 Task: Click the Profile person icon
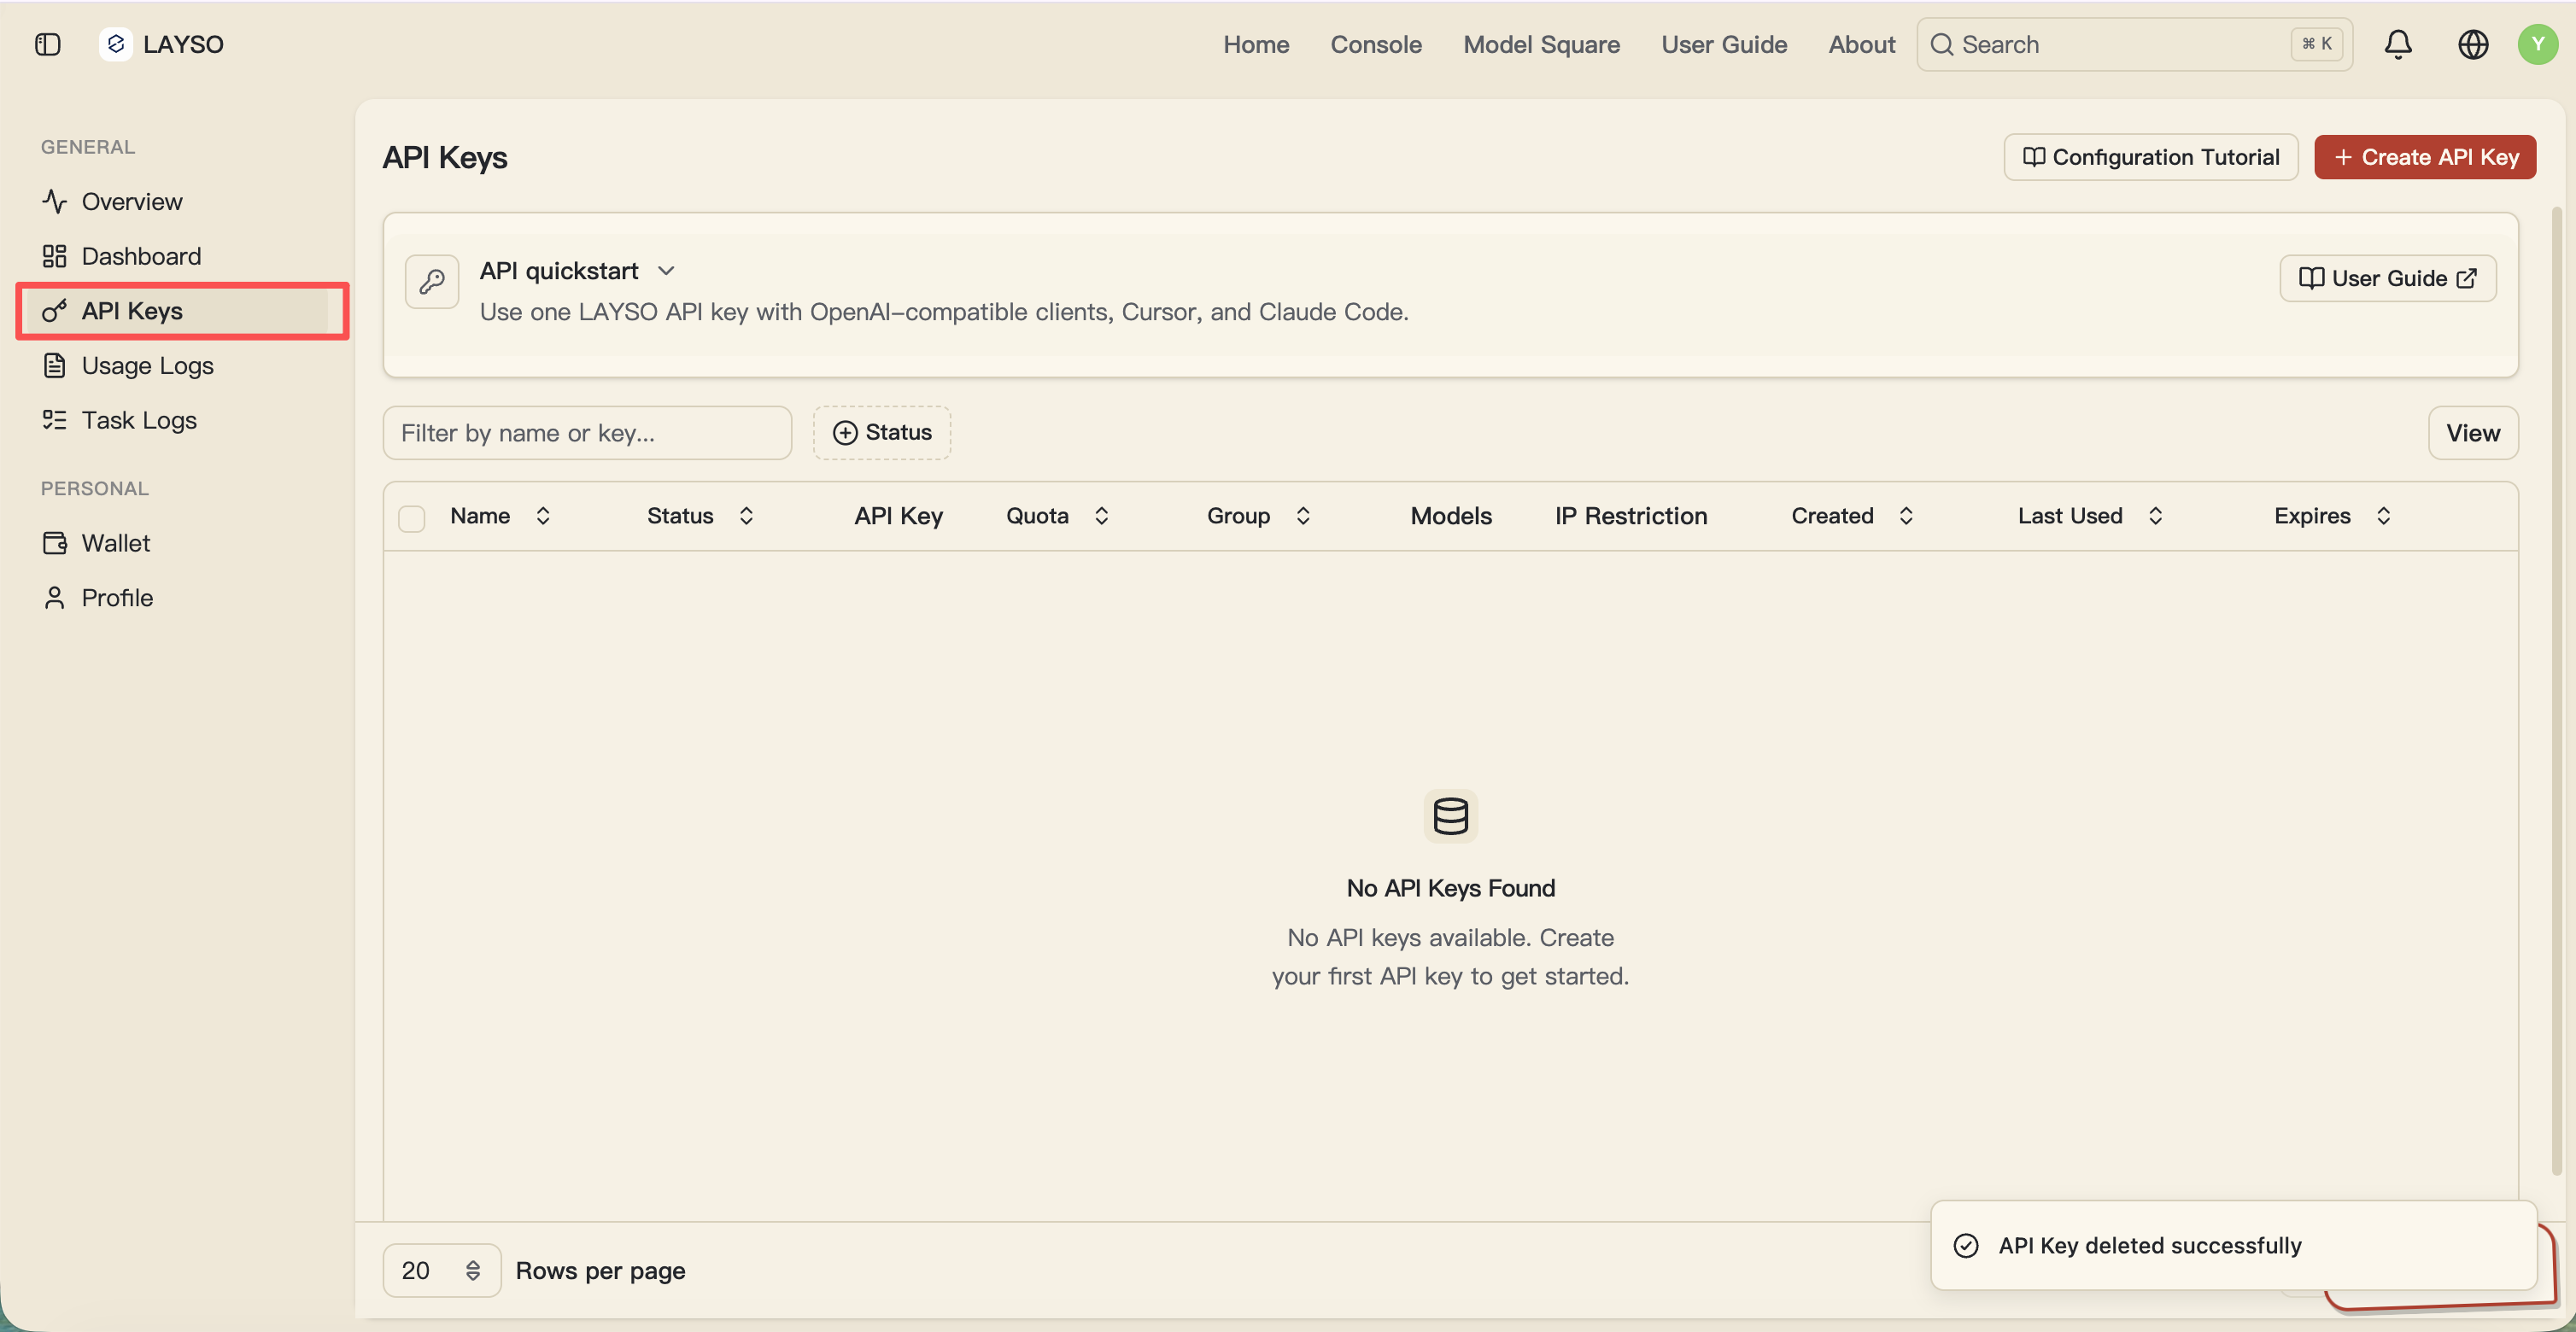54,598
